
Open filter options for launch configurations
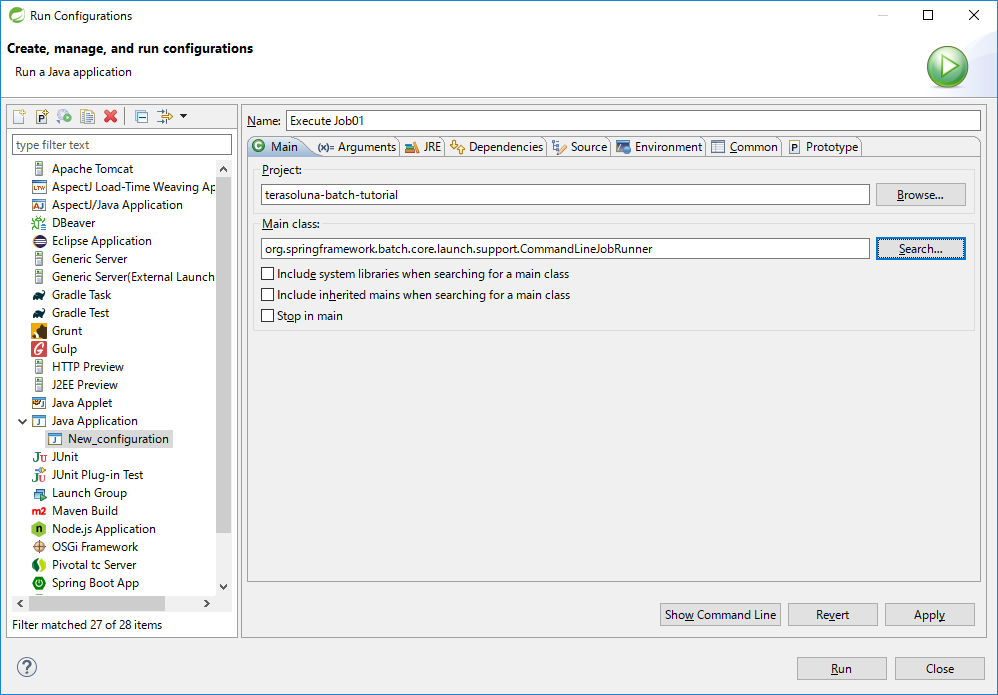(x=163, y=116)
